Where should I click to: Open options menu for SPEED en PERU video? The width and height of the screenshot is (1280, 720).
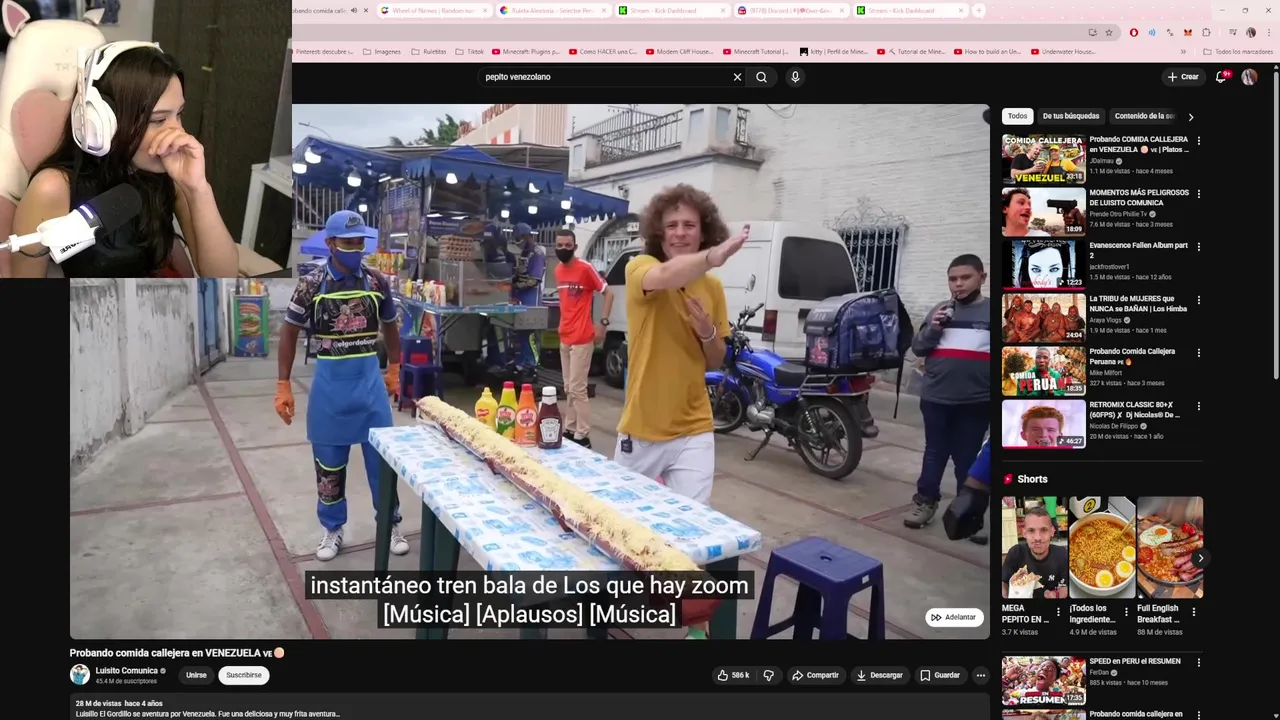(1199, 663)
